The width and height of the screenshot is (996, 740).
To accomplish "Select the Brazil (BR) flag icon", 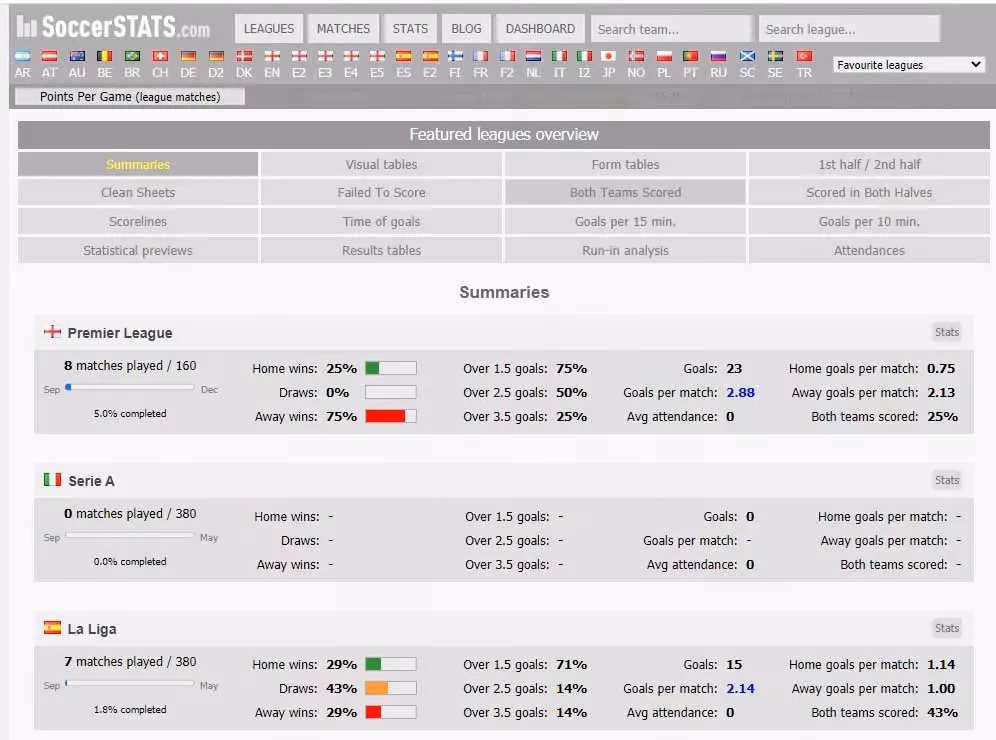I will click(x=132, y=57).
